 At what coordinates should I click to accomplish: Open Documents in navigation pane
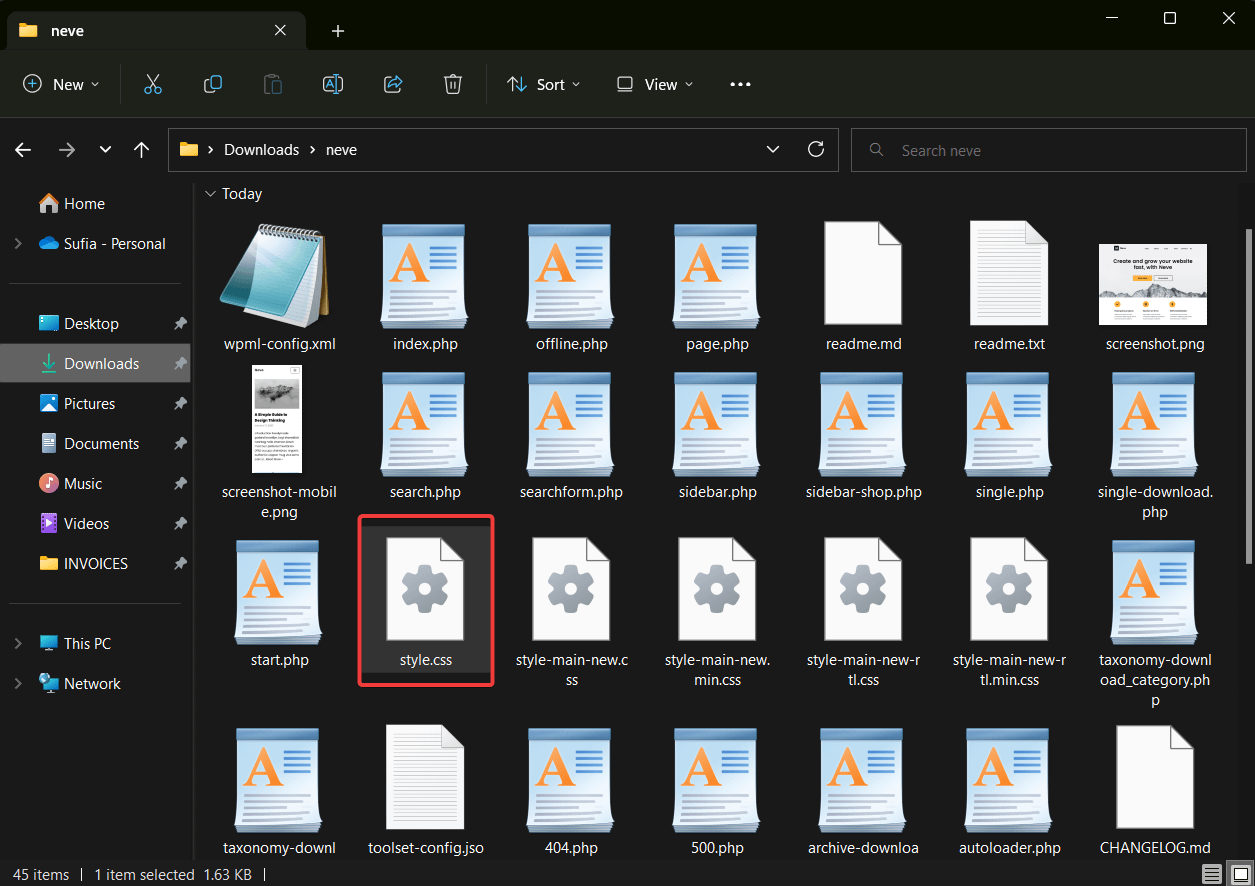click(x=100, y=444)
